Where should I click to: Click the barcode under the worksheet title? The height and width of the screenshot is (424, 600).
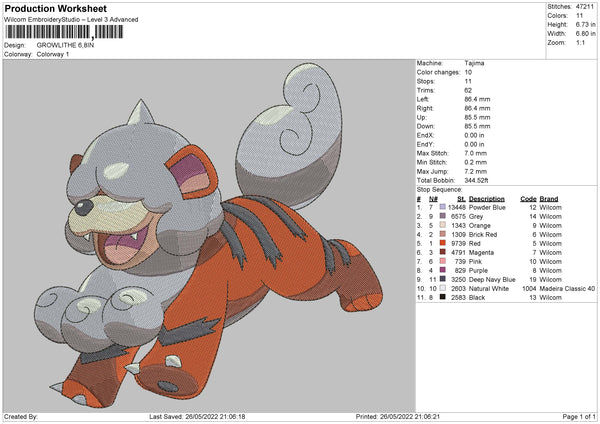point(64,32)
